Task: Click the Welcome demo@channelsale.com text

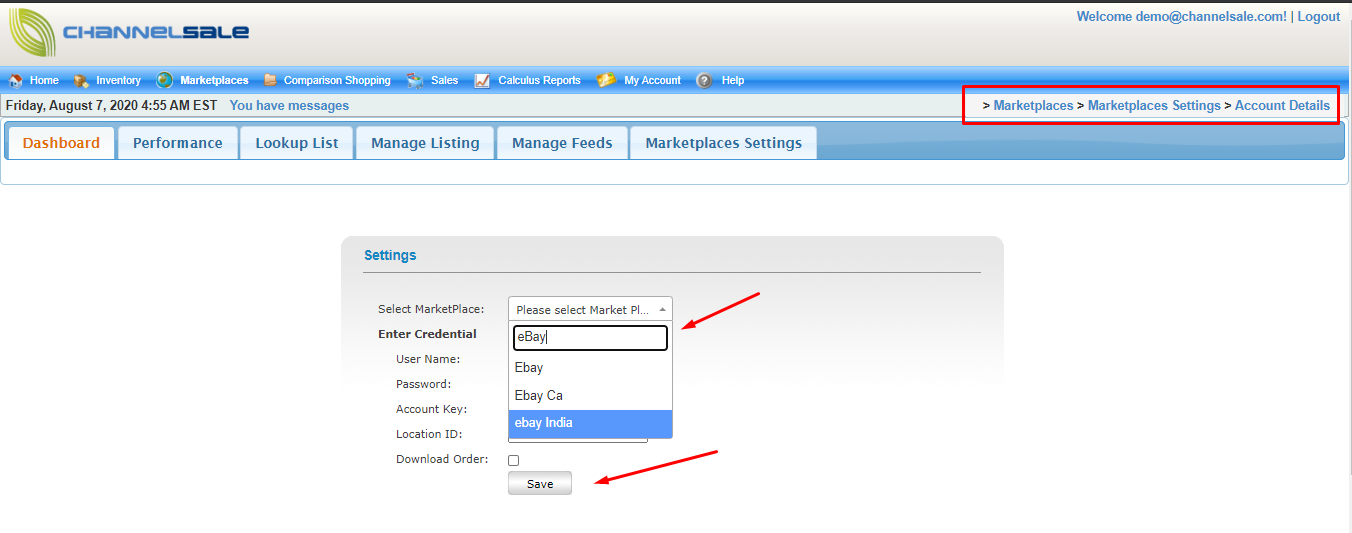Action: [1181, 17]
